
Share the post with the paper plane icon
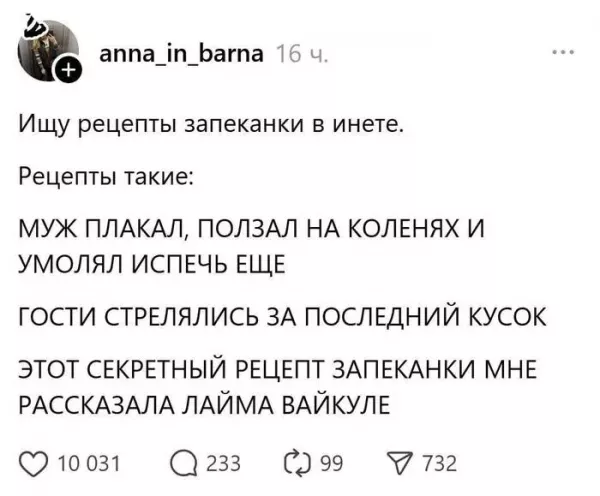(x=402, y=461)
